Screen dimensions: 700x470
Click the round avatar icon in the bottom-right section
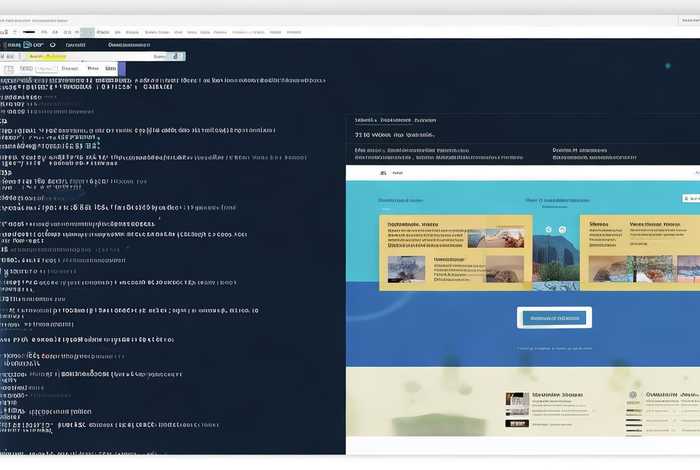[x=632, y=395]
